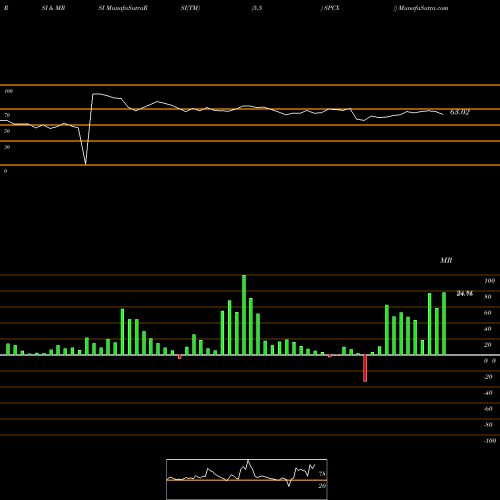Screen dimensions: 500x500
Task: Click the large red negative MR bar
Action: [365, 368]
